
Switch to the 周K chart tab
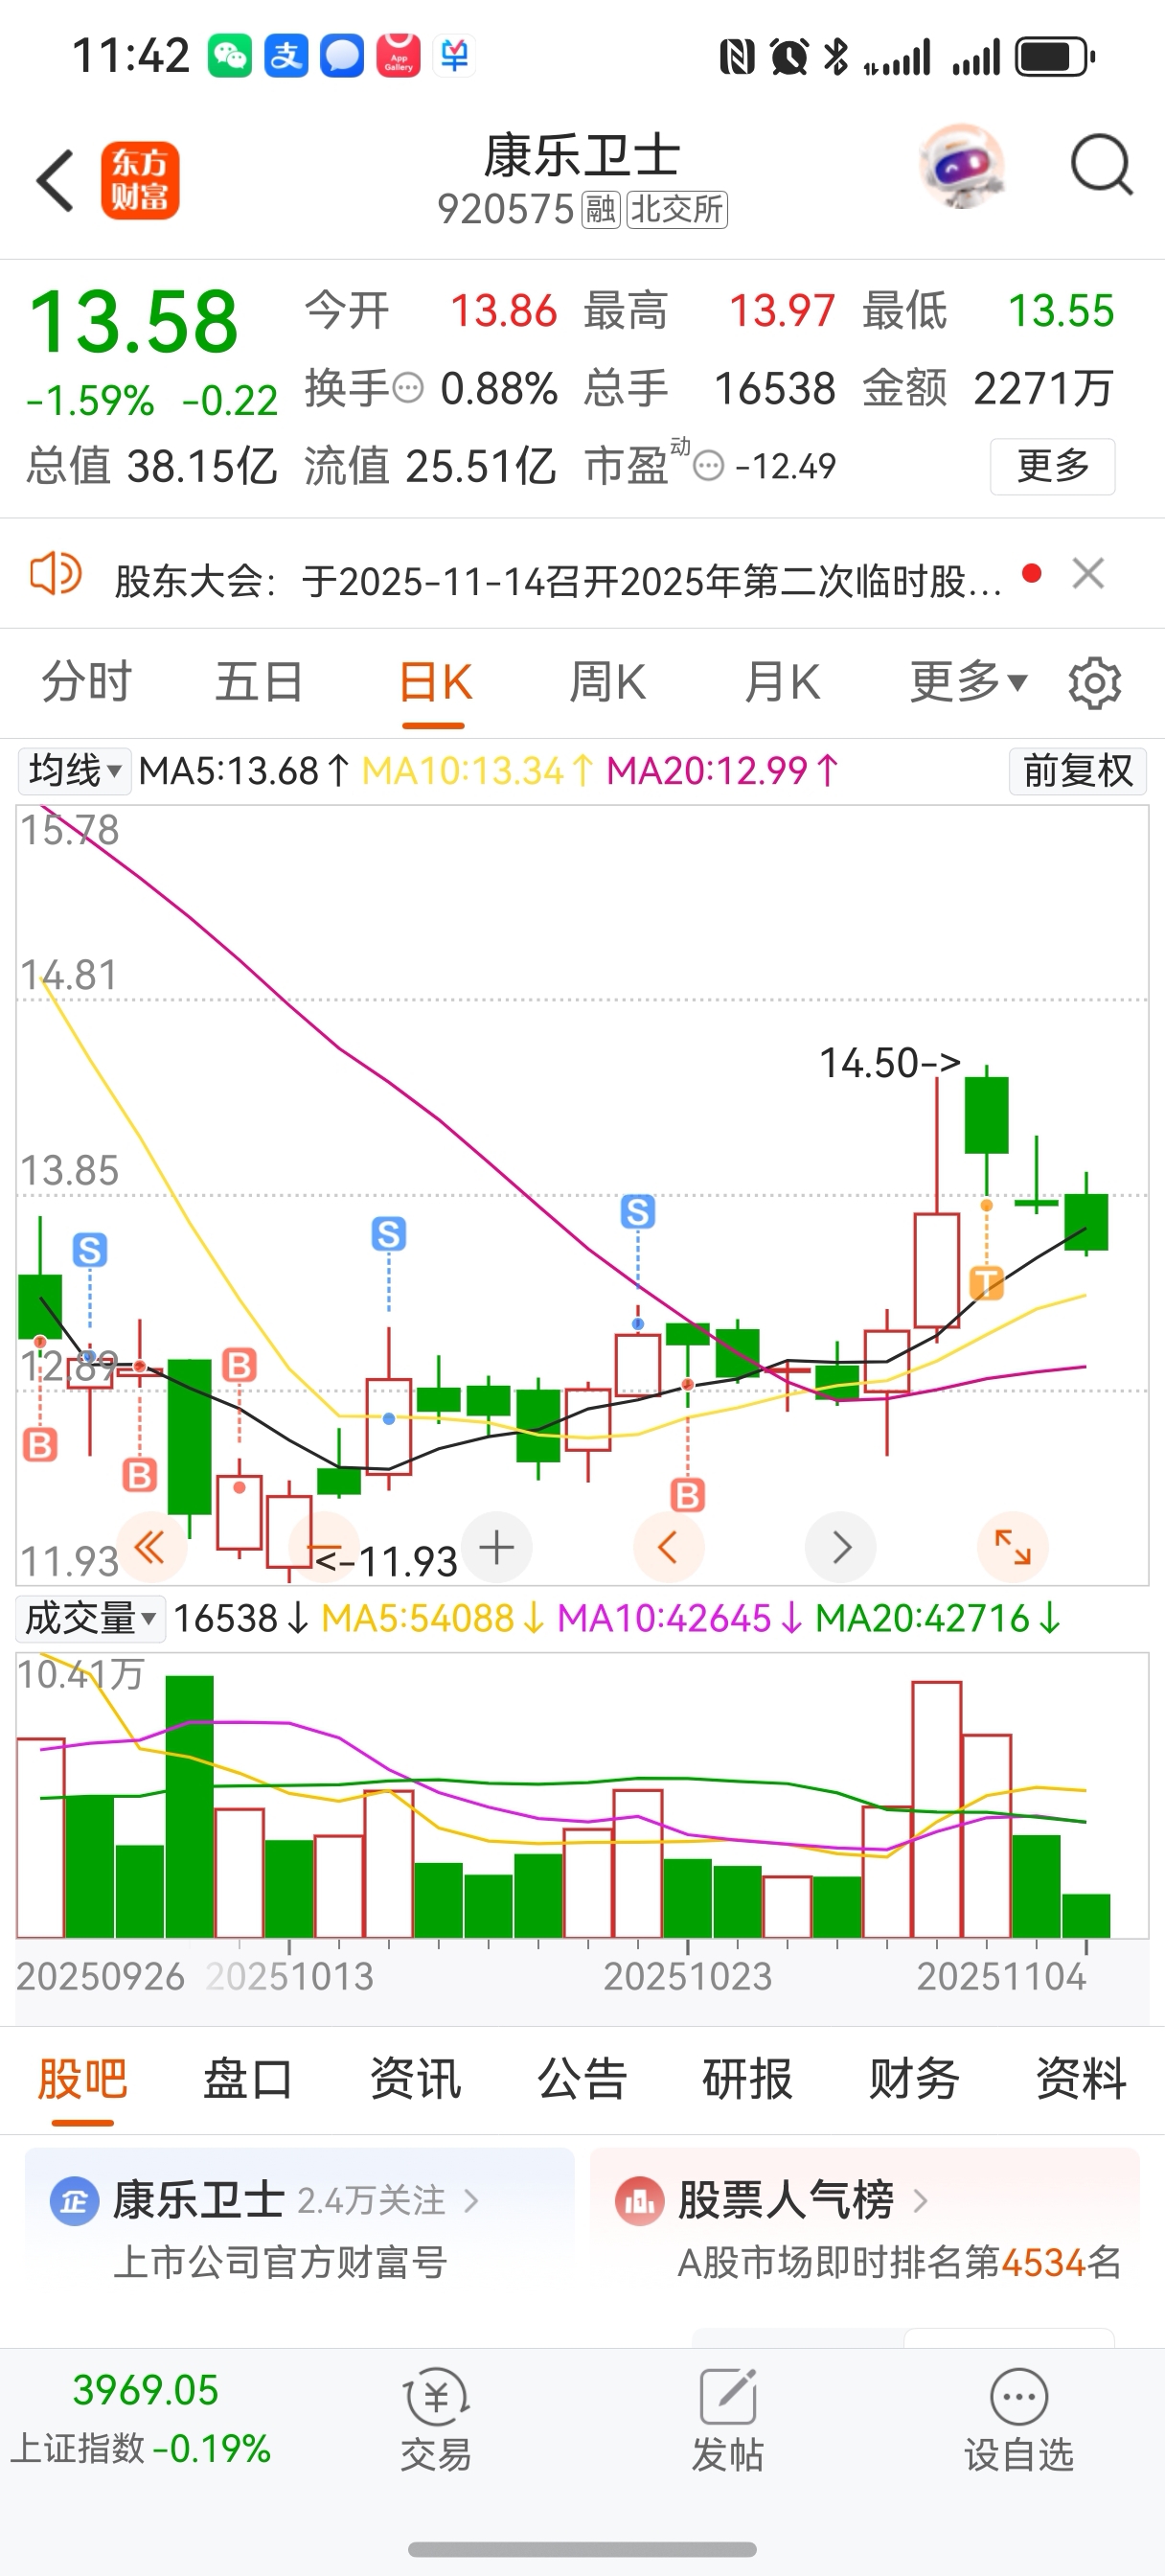coord(608,683)
